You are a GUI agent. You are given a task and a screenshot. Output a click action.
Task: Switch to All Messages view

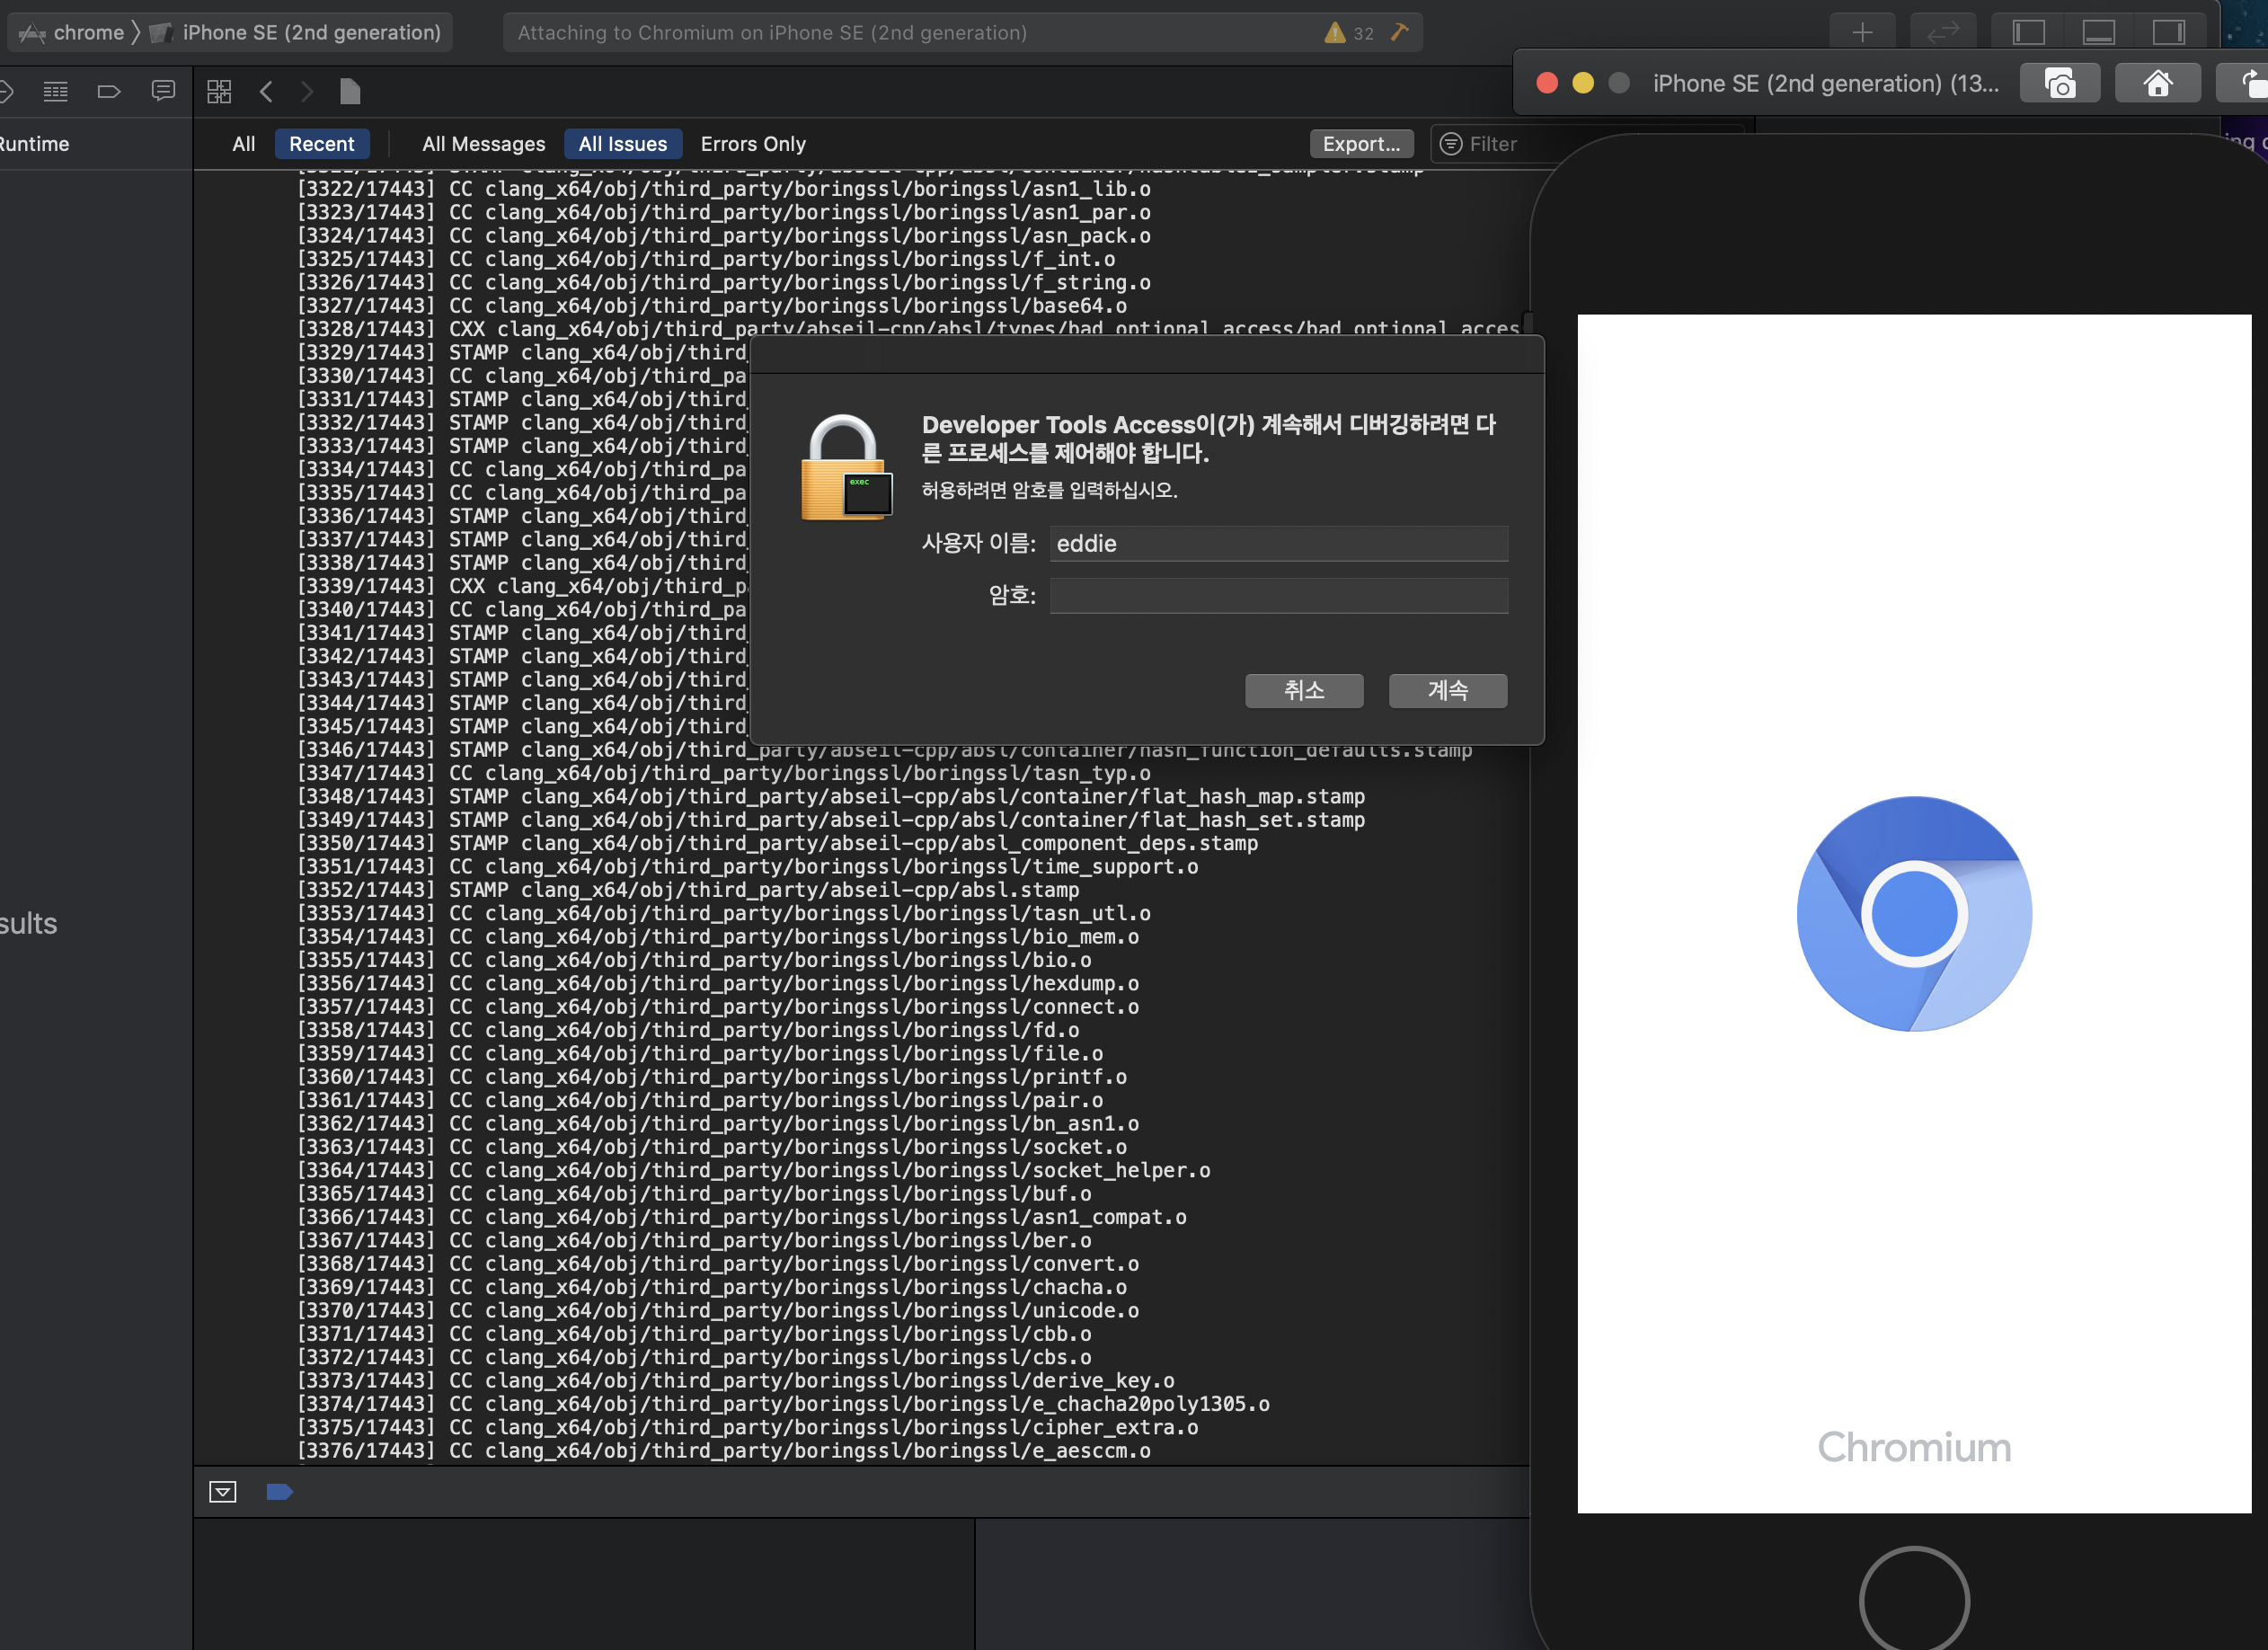[x=484, y=144]
